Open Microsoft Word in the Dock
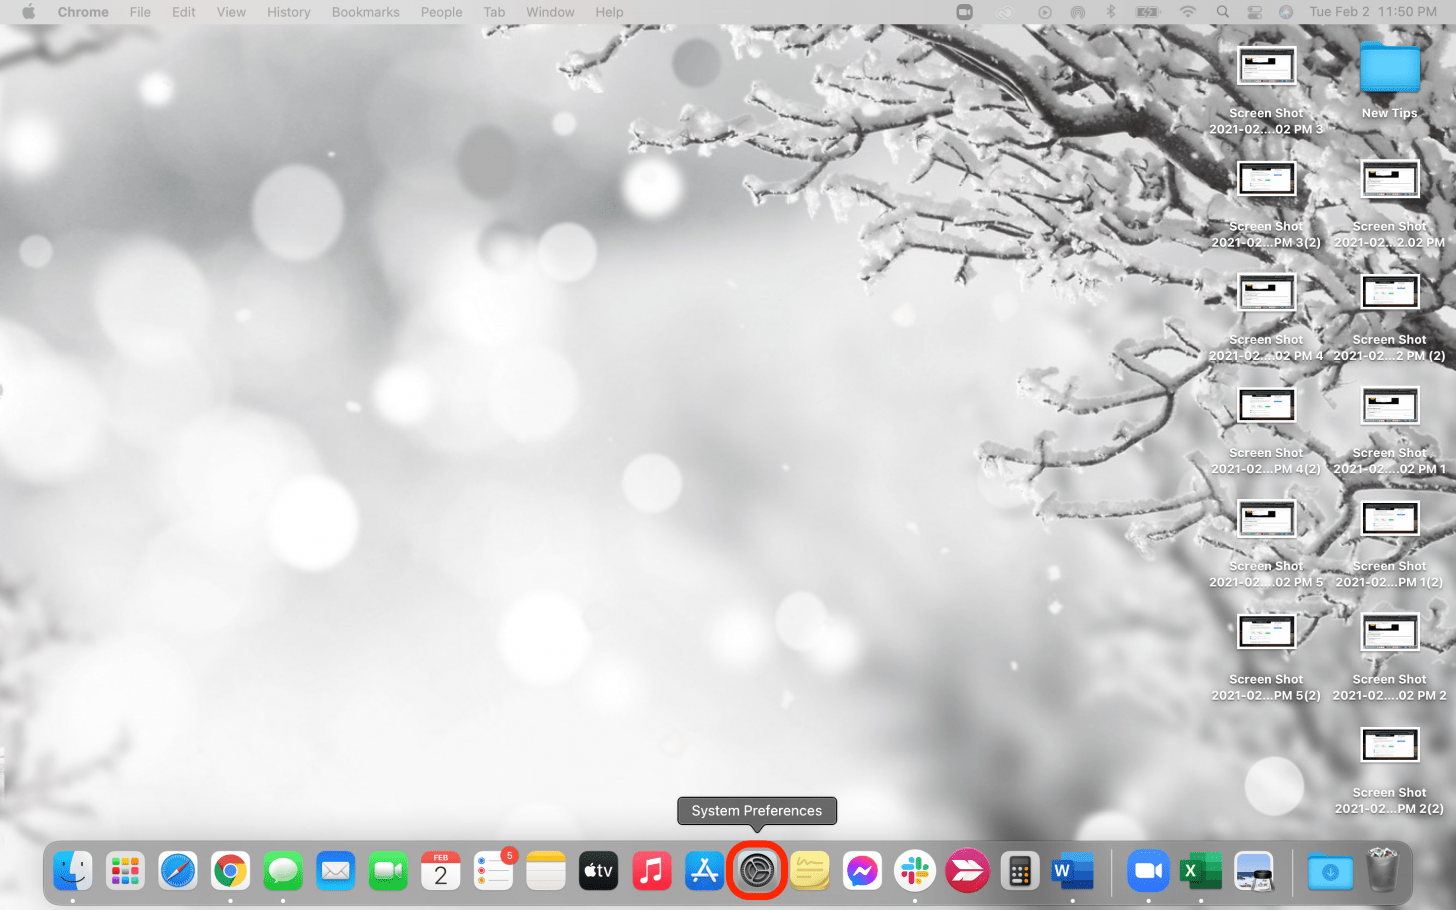This screenshot has width=1456, height=910. 1072,871
